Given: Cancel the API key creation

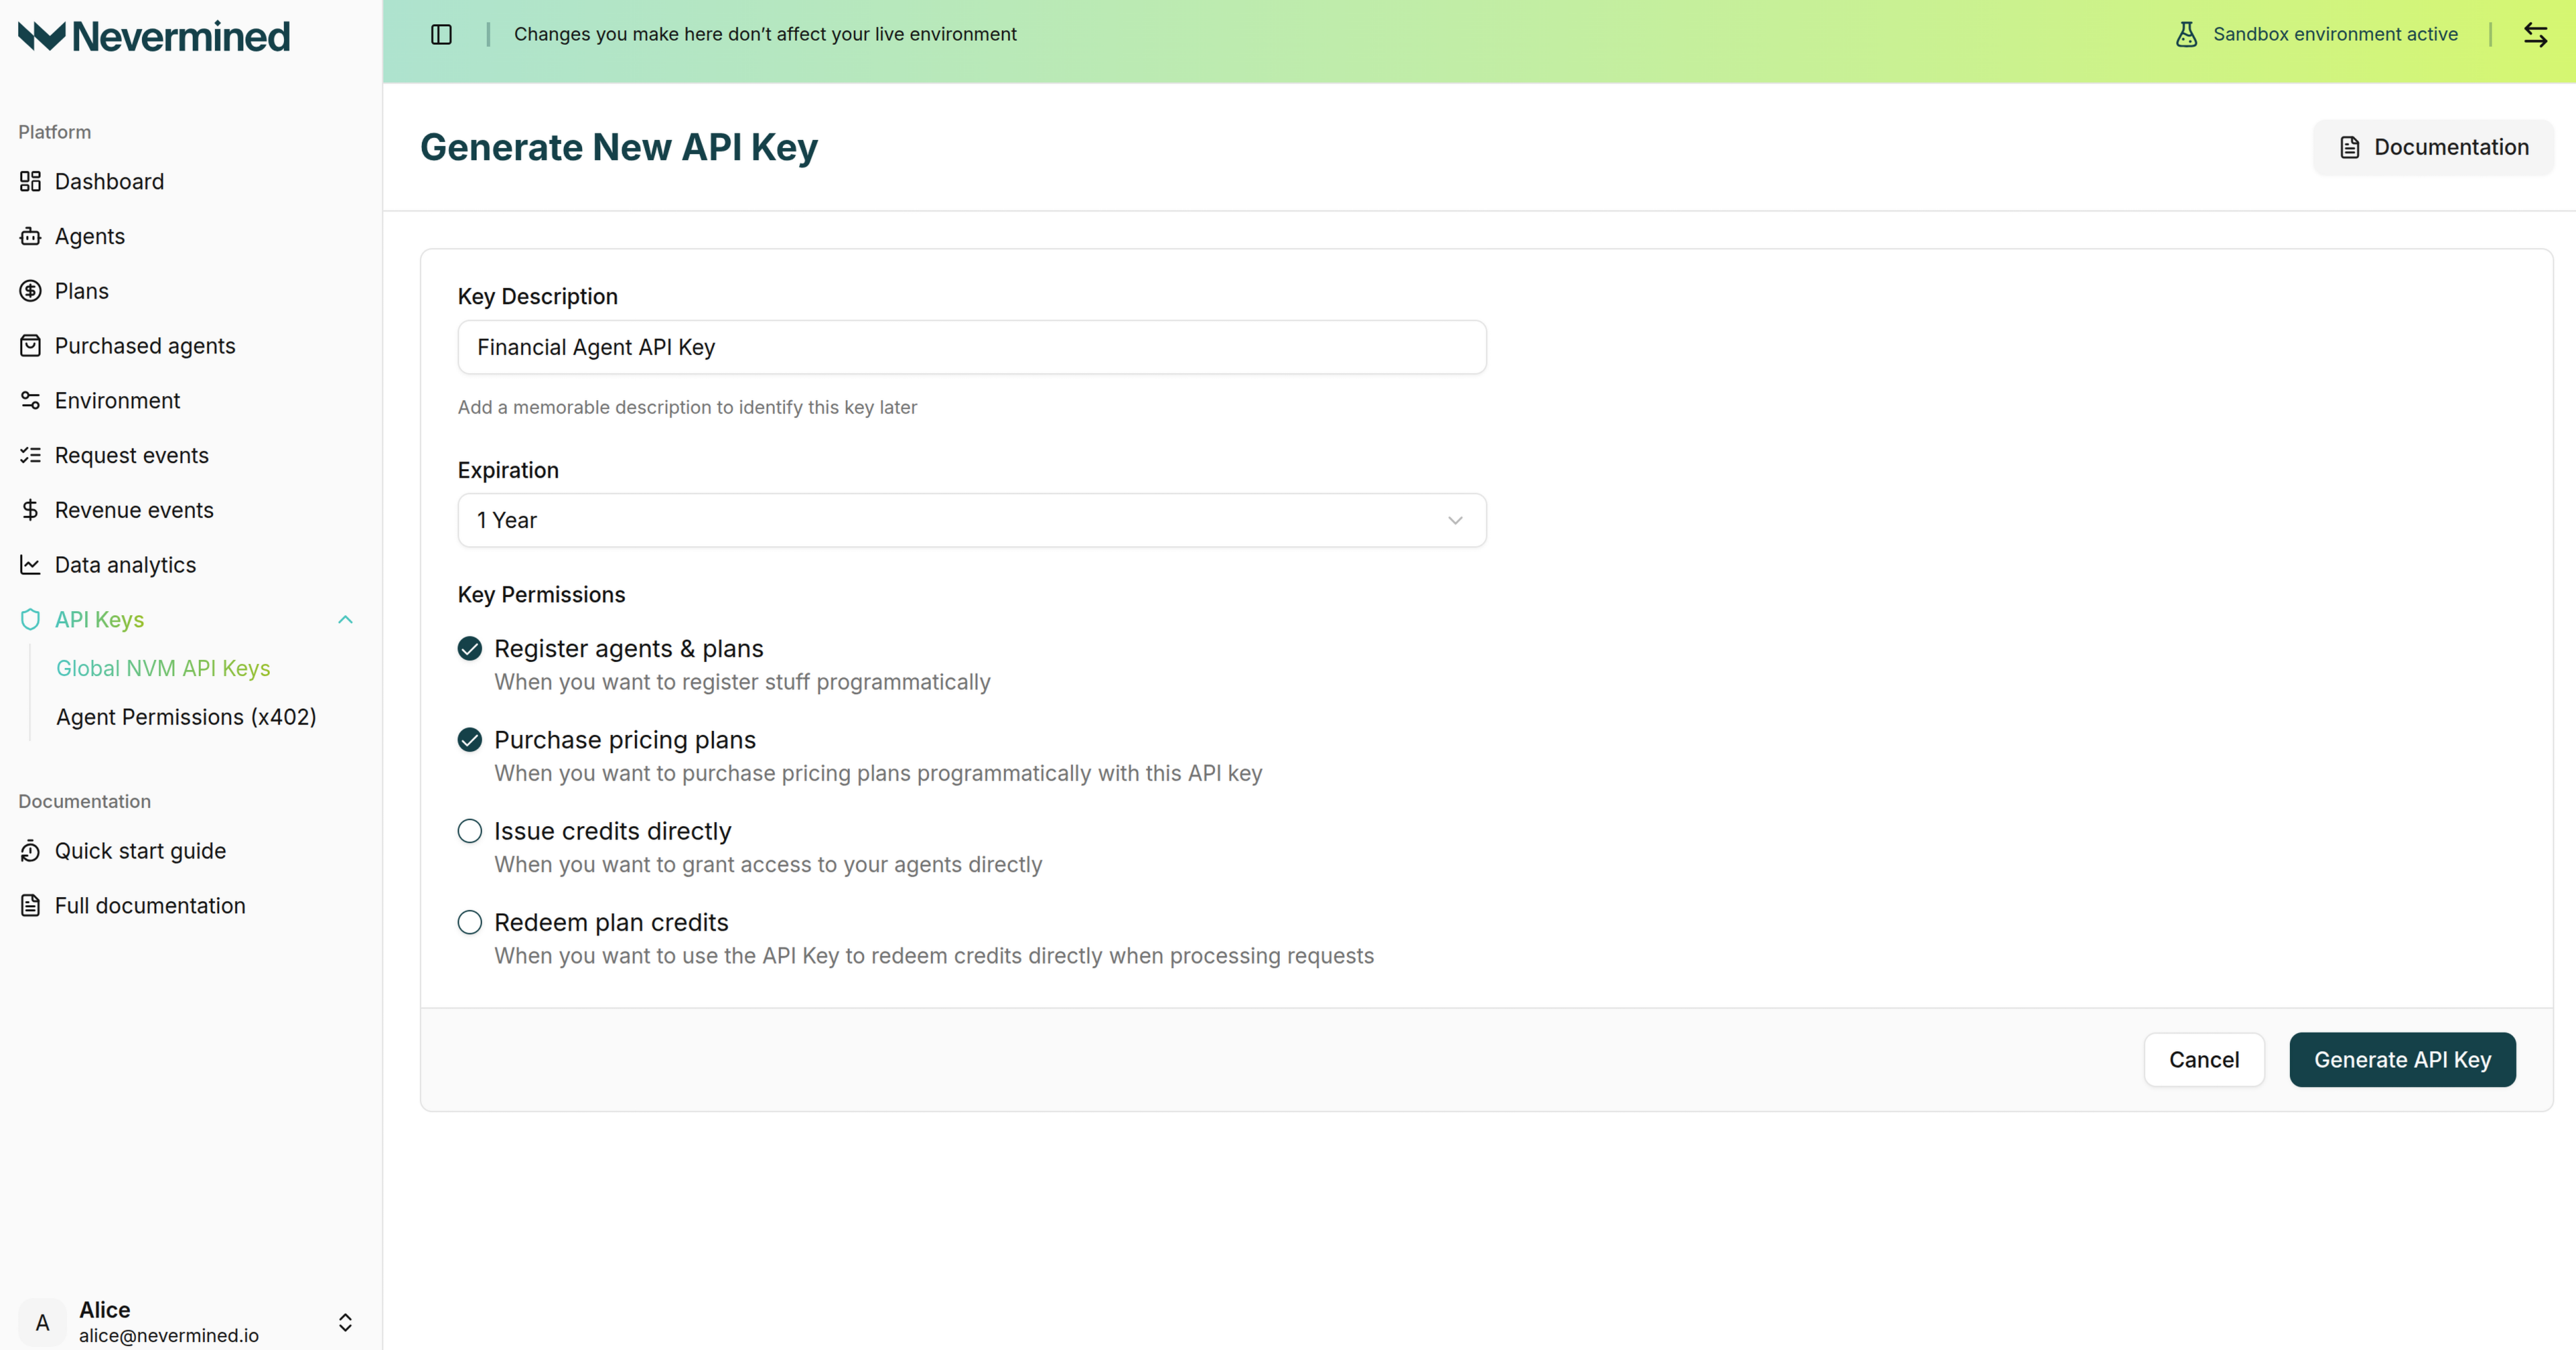Looking at the screenshot, I should pyautogui.click(x=2204, y=1059).
